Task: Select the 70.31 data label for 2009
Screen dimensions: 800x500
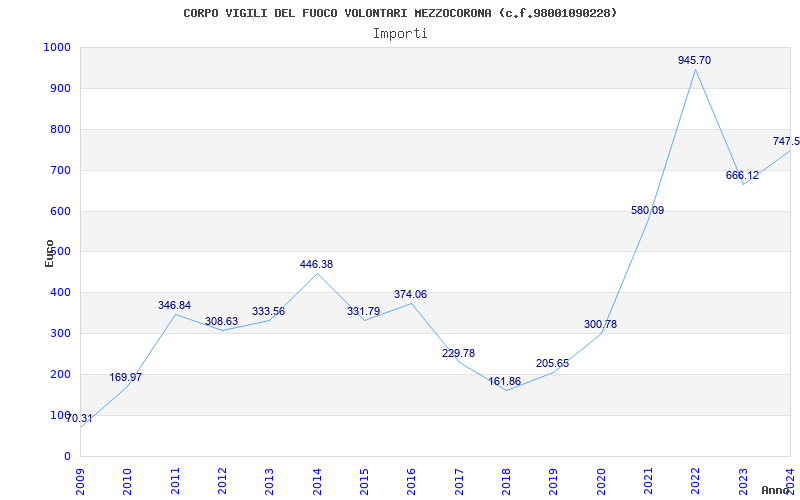Action: (x=79, y=418)
